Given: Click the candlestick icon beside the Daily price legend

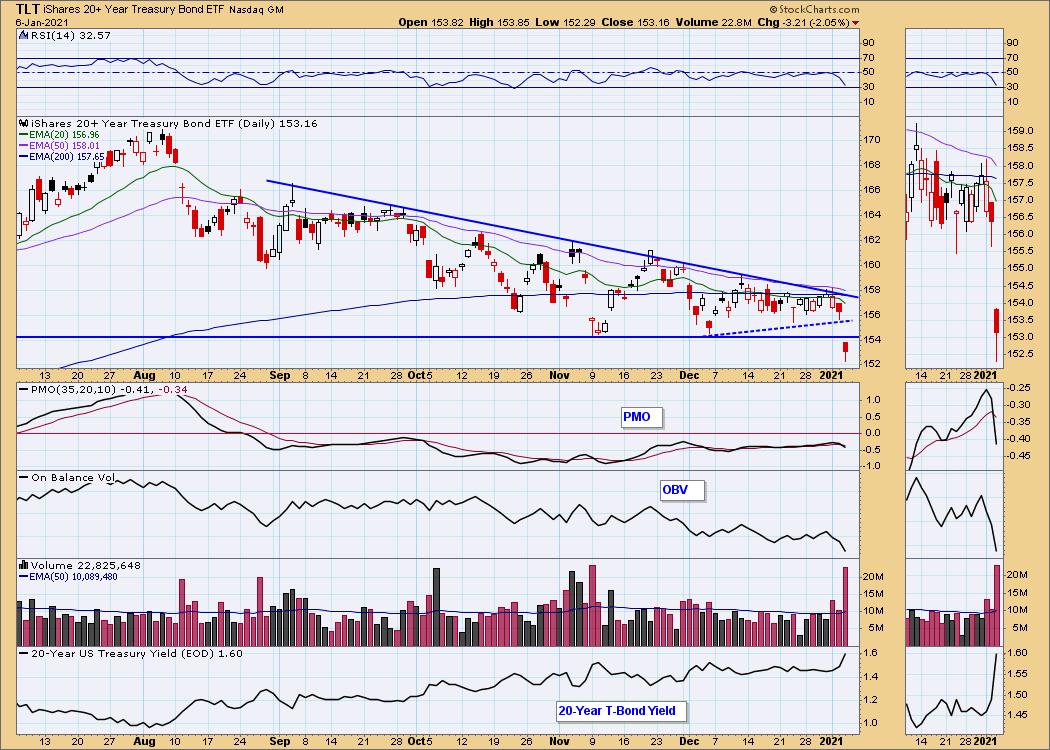Looking at the screenshot, I should (x=23, y=123).
